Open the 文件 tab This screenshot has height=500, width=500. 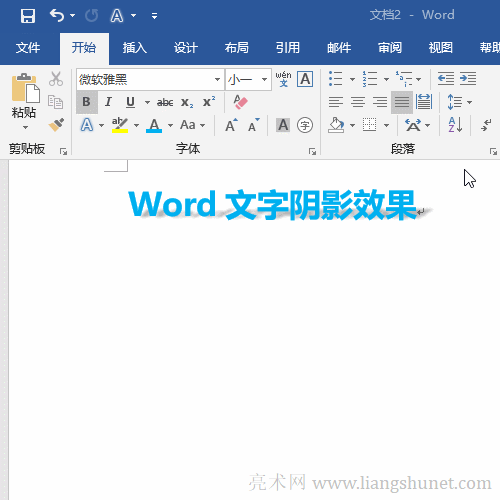pyautogui.click(x=28, y=48)
